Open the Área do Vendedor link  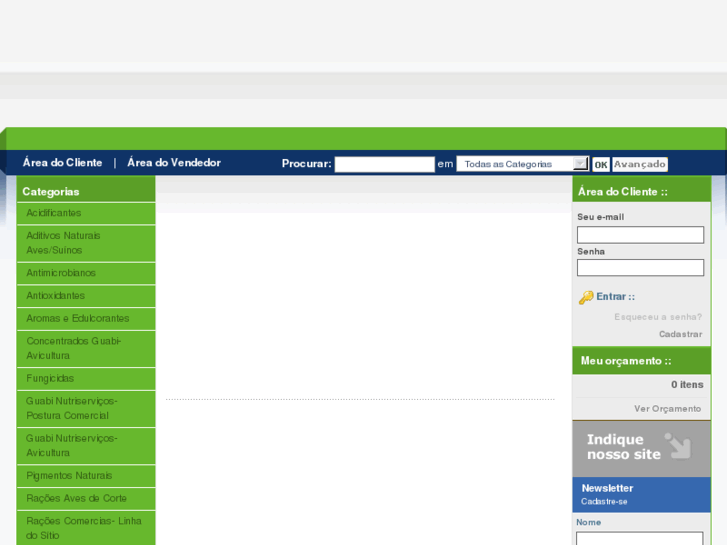click(174, 163)
